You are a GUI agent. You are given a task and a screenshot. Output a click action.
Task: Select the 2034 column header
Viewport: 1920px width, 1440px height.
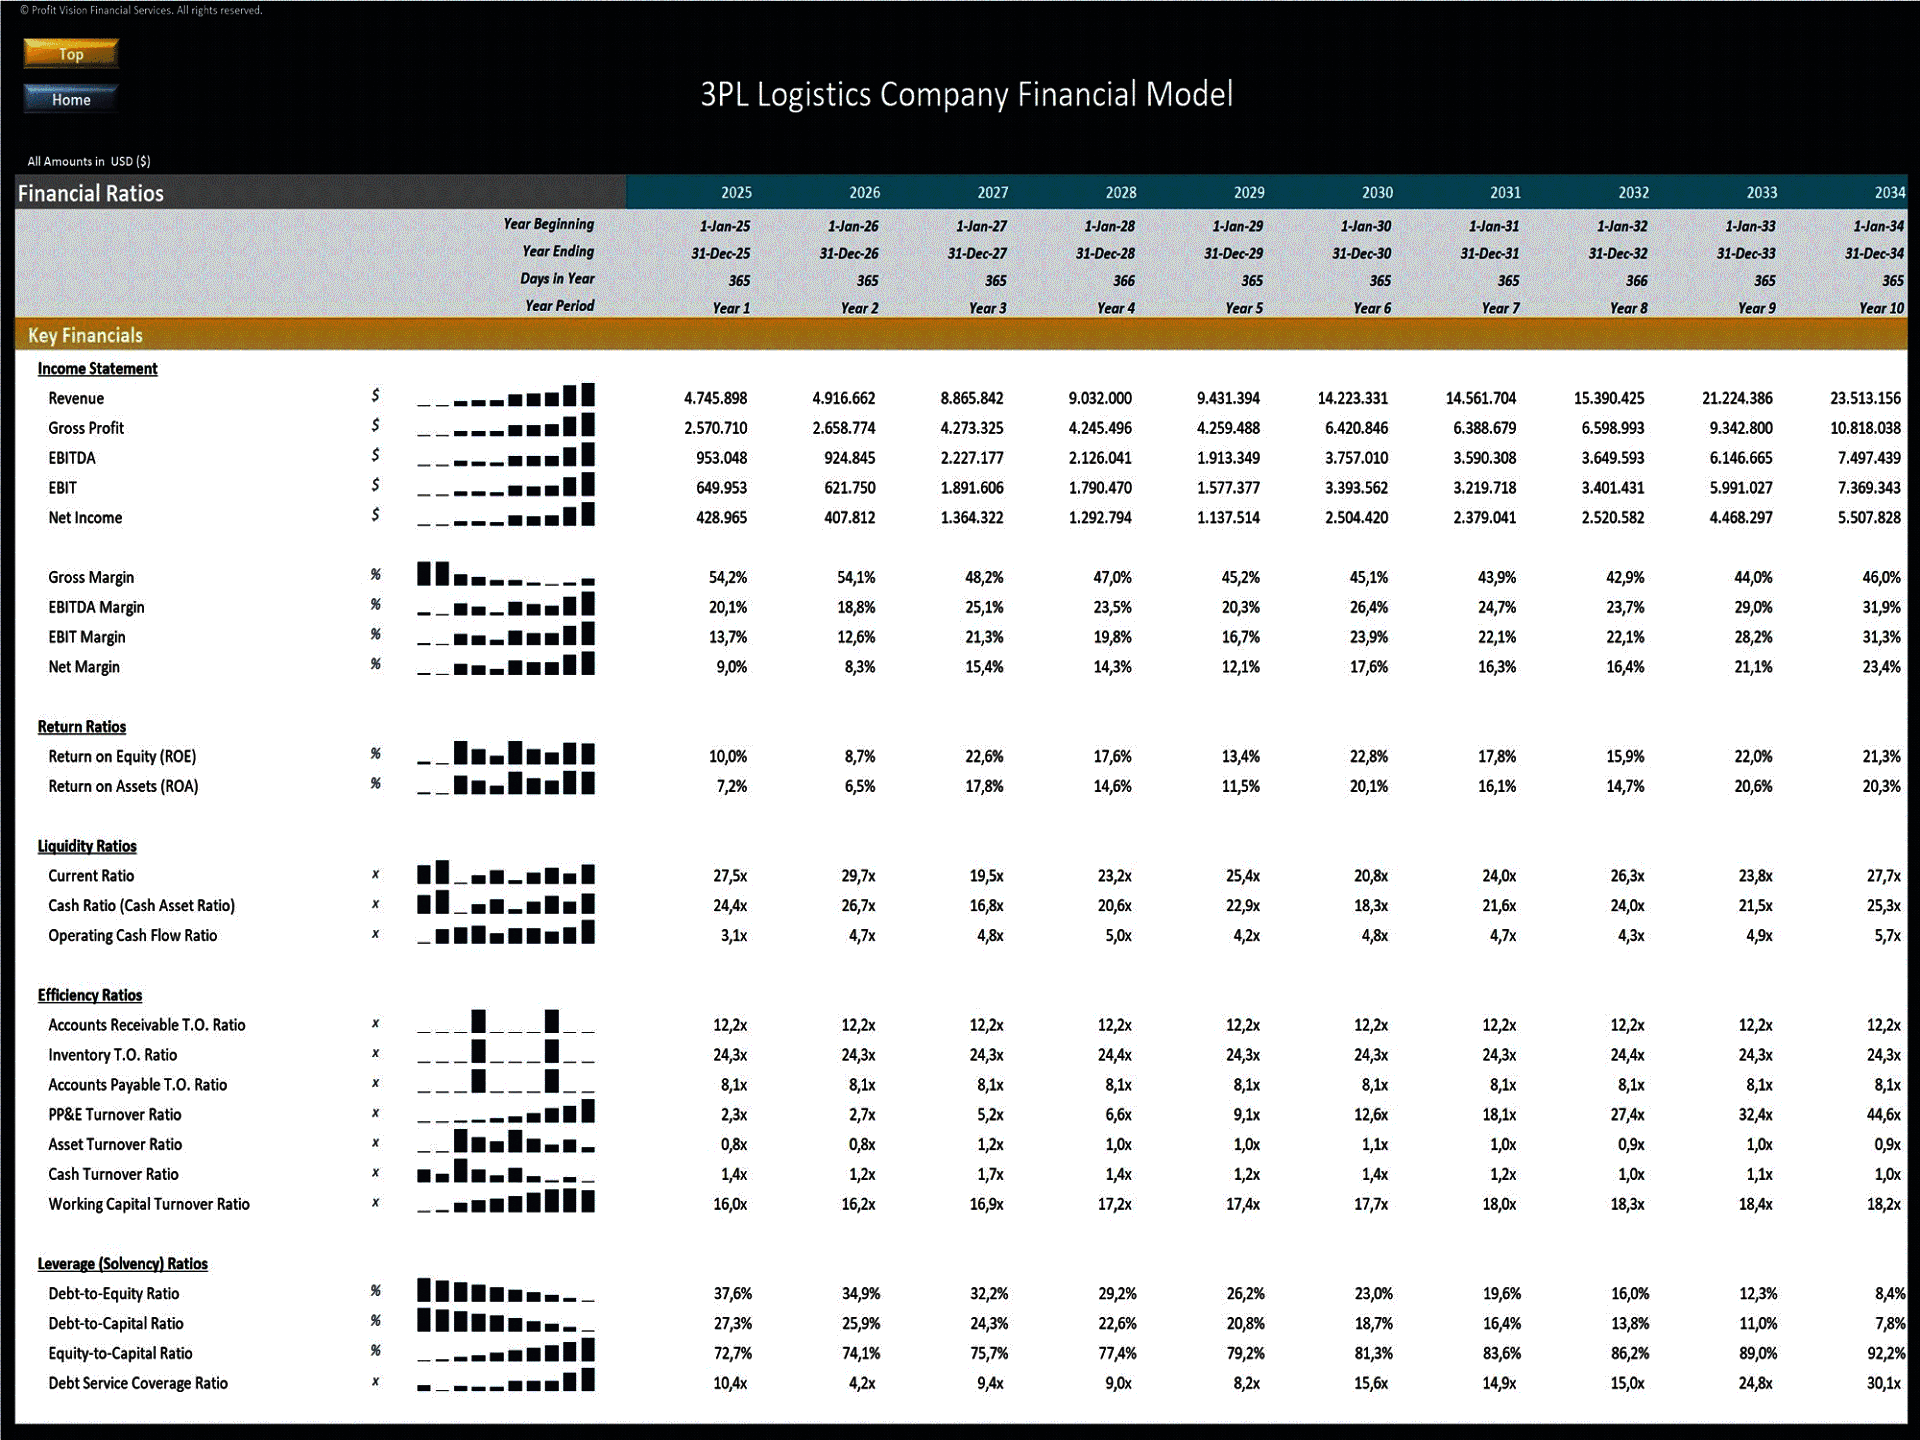(1889, 193)
